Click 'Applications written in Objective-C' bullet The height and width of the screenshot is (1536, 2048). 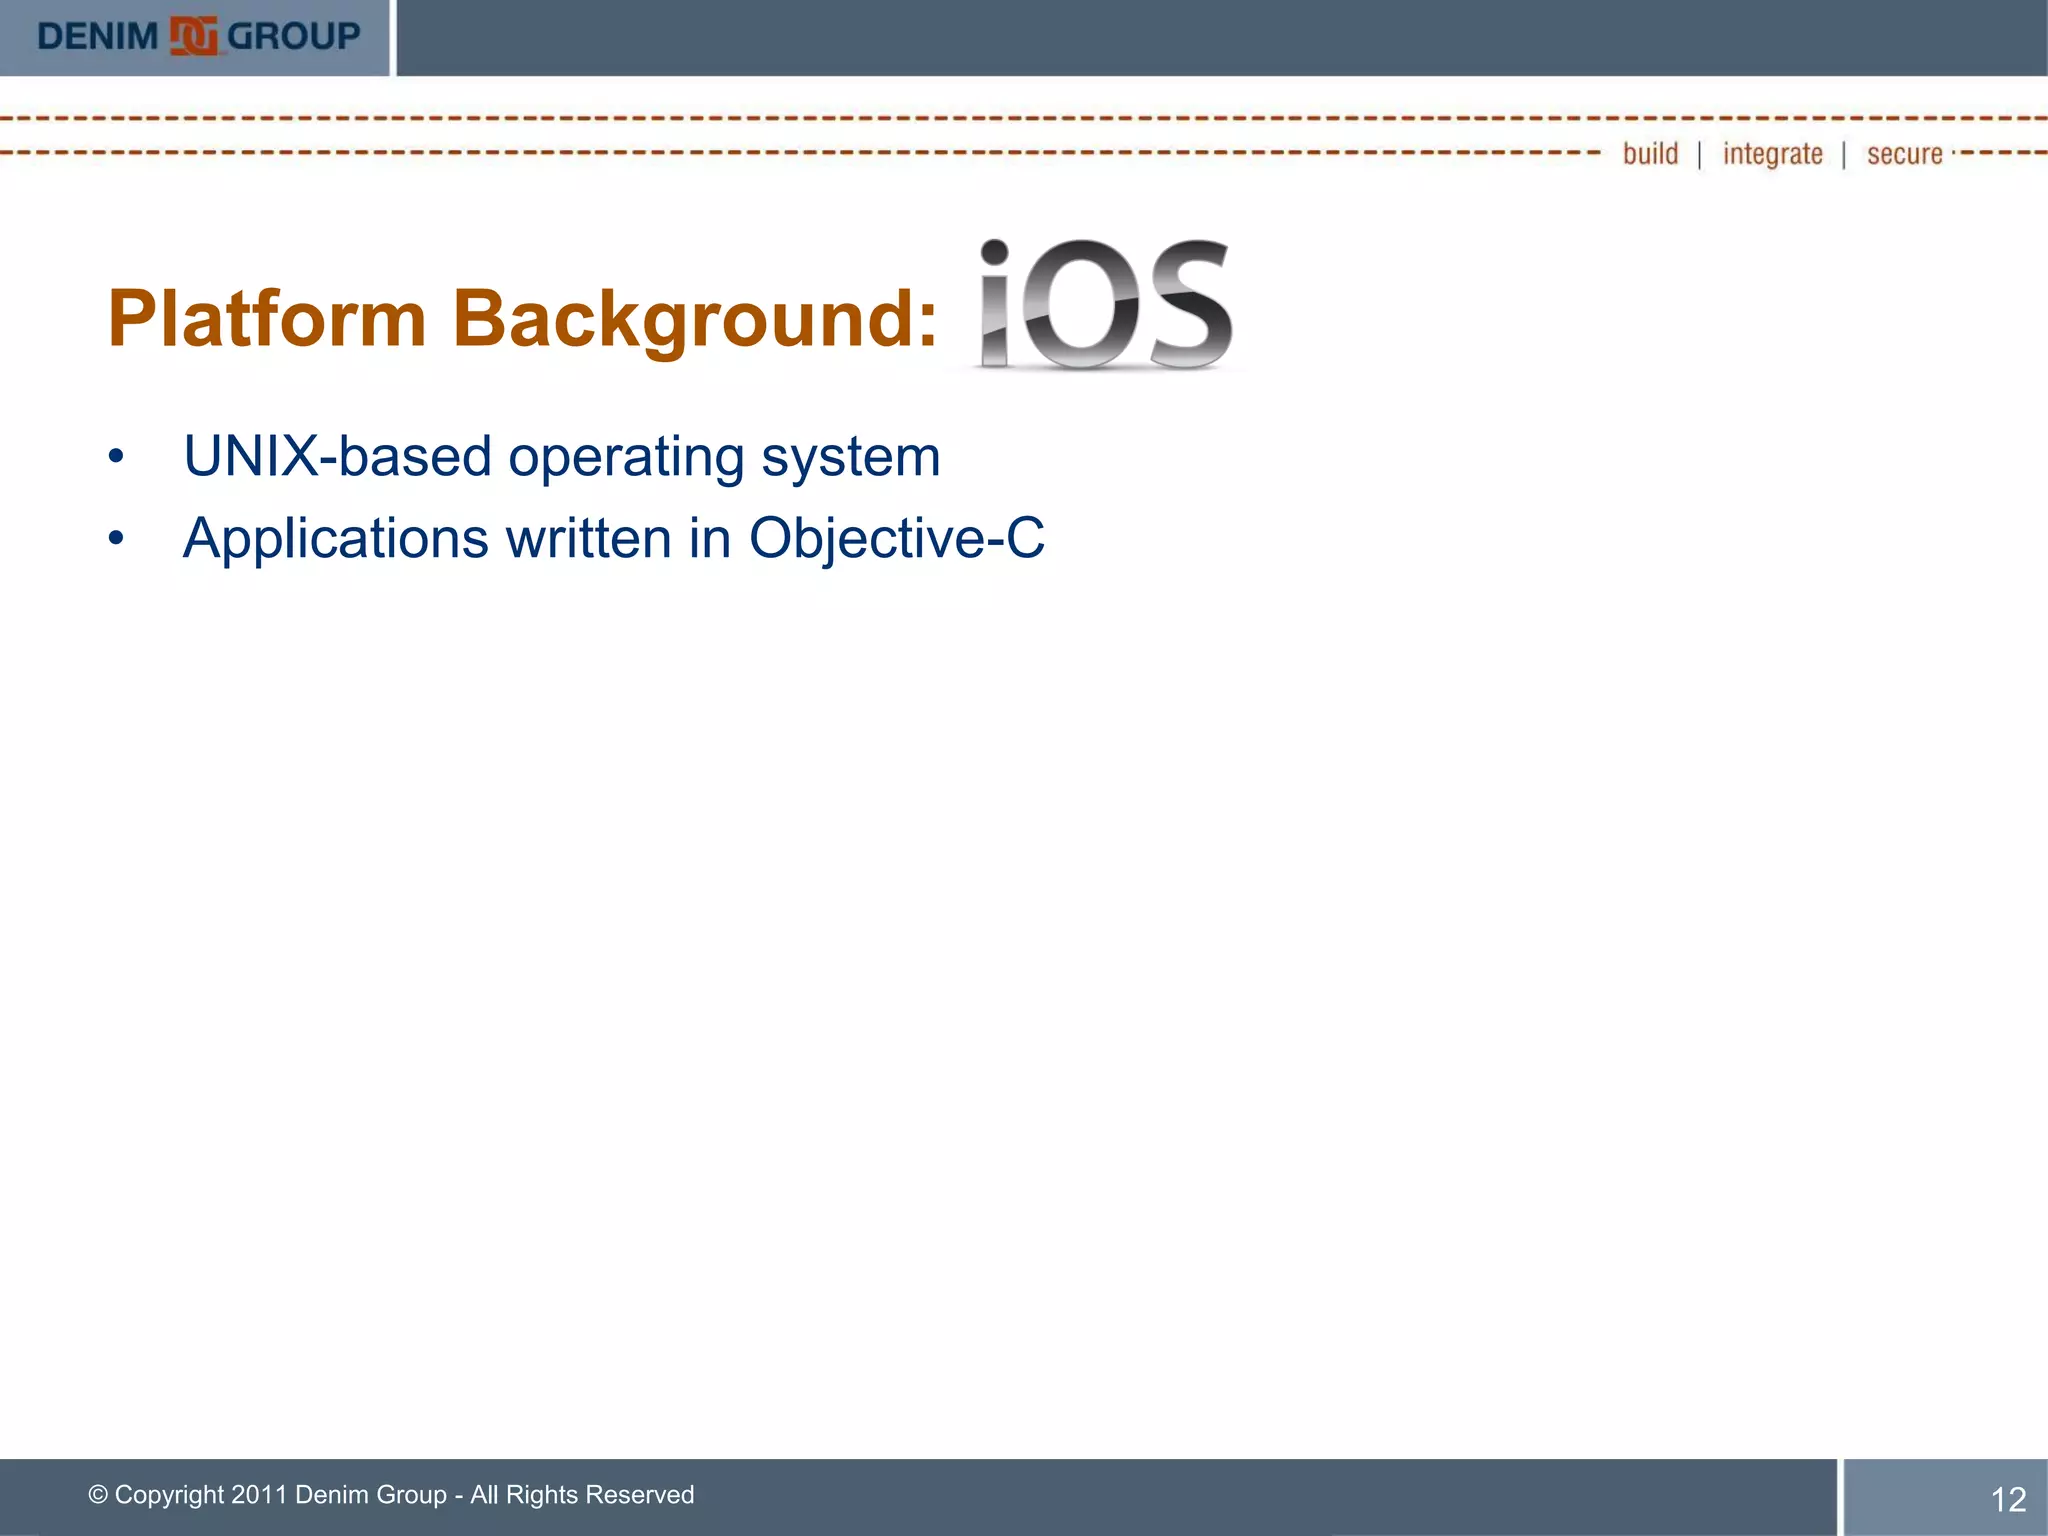(613, 538)
